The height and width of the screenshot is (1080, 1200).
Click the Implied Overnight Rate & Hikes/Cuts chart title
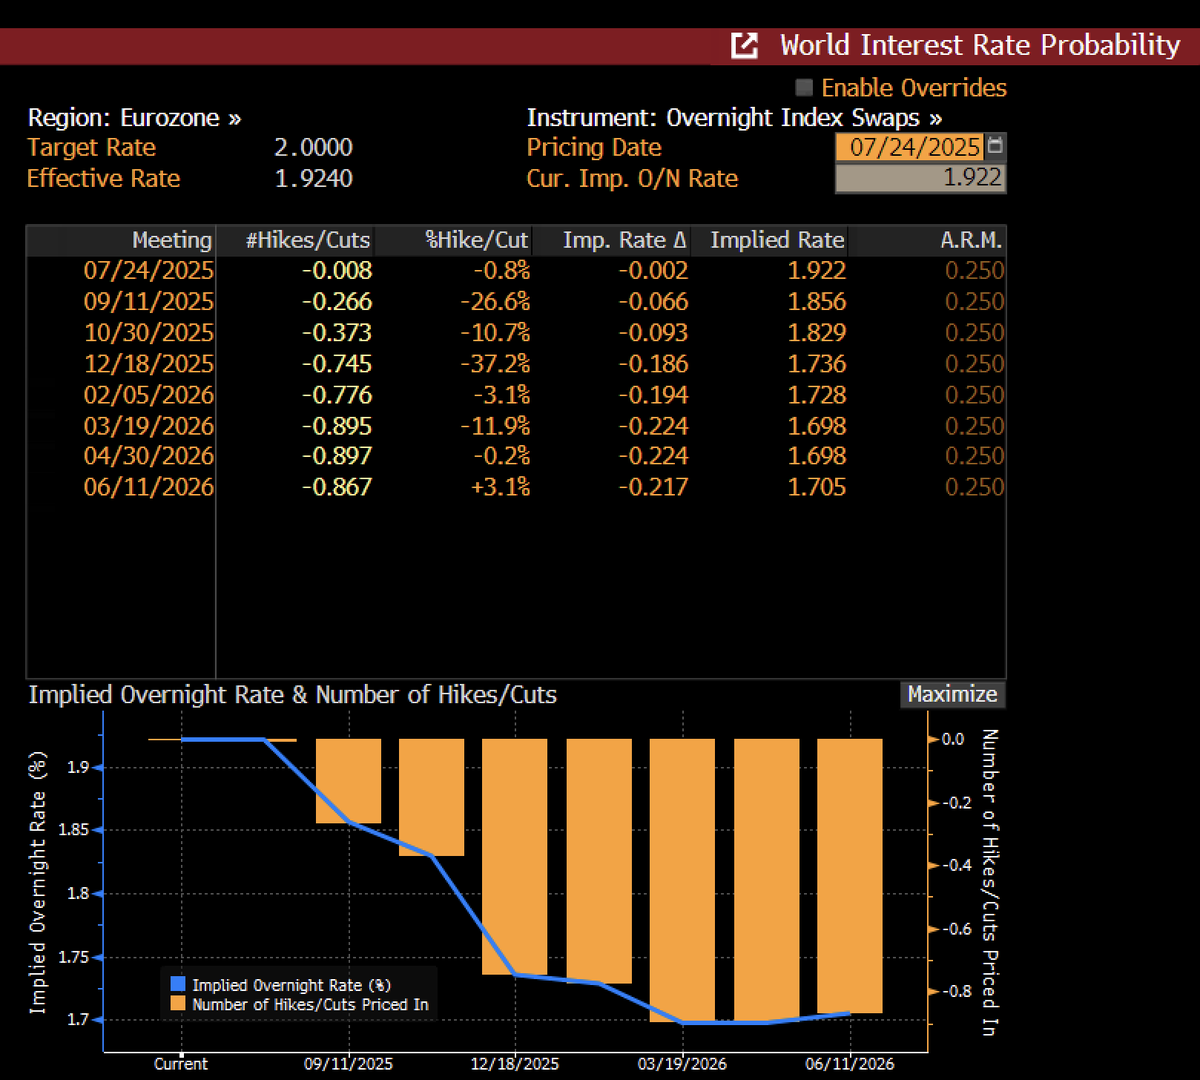point(292,694)
